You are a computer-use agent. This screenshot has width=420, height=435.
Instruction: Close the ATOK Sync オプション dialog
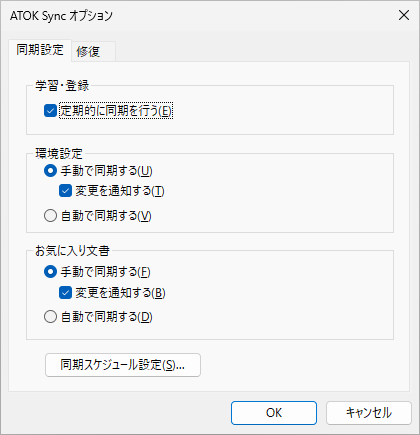click(x=404, y=15)
